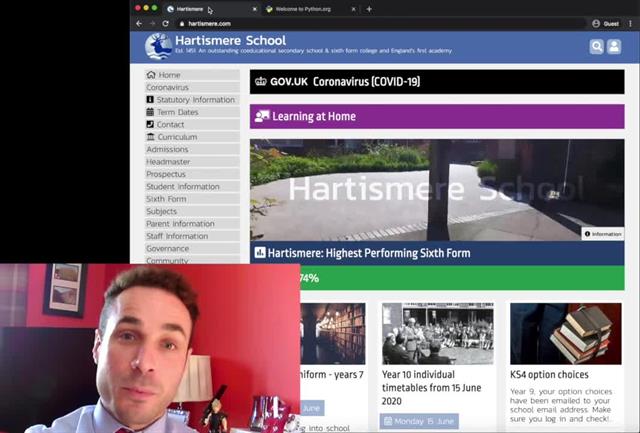Click the Hartismere School header title
640x433 pixels.
231,40
